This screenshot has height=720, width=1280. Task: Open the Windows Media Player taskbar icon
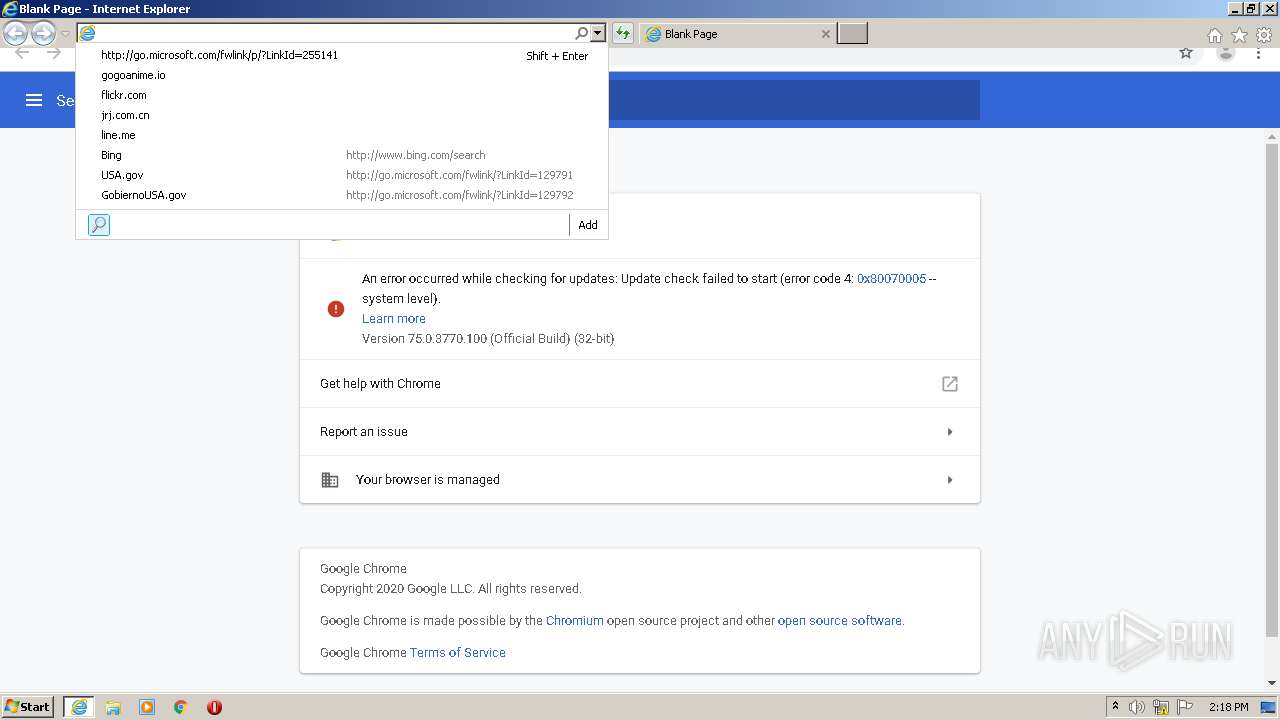[x=147, y=707]
